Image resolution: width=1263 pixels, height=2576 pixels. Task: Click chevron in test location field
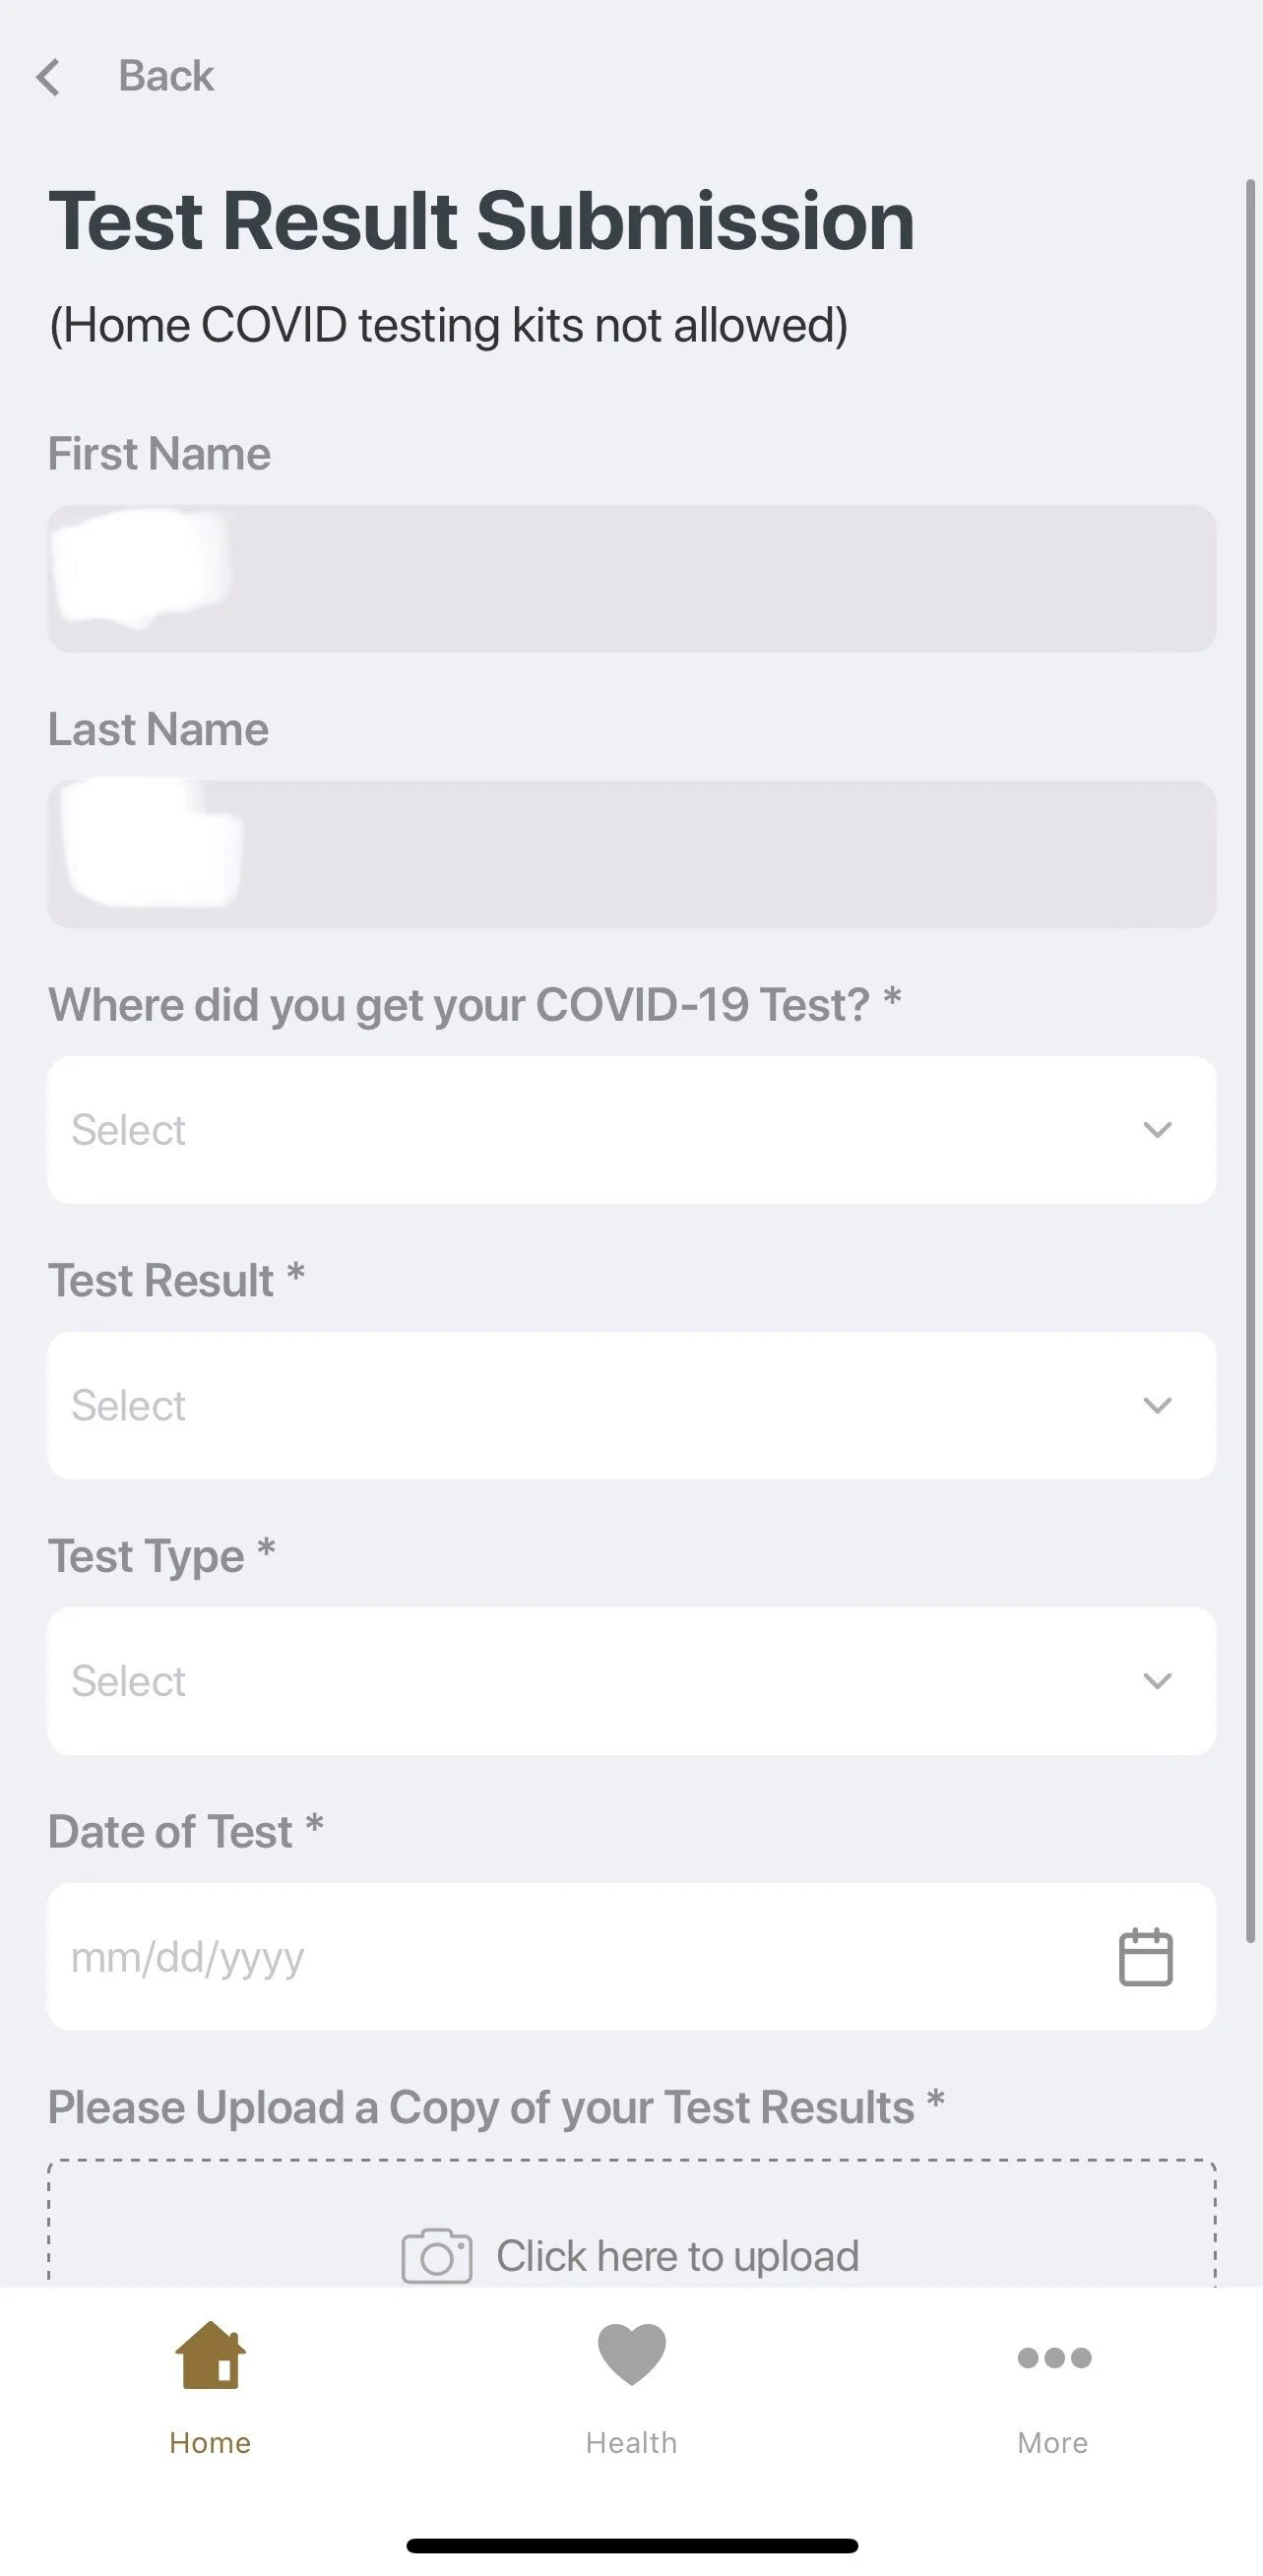coord(1157,1130)
